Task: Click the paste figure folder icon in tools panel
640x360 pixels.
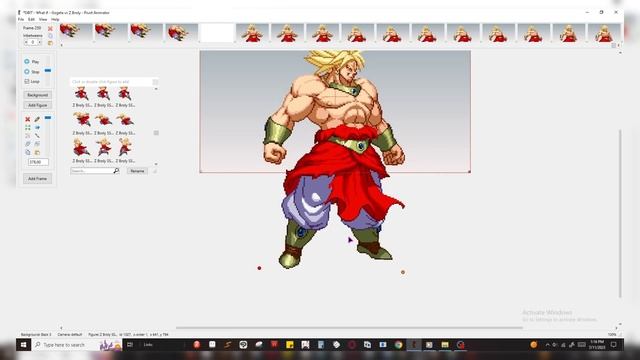Action: (x=37, y=152)
